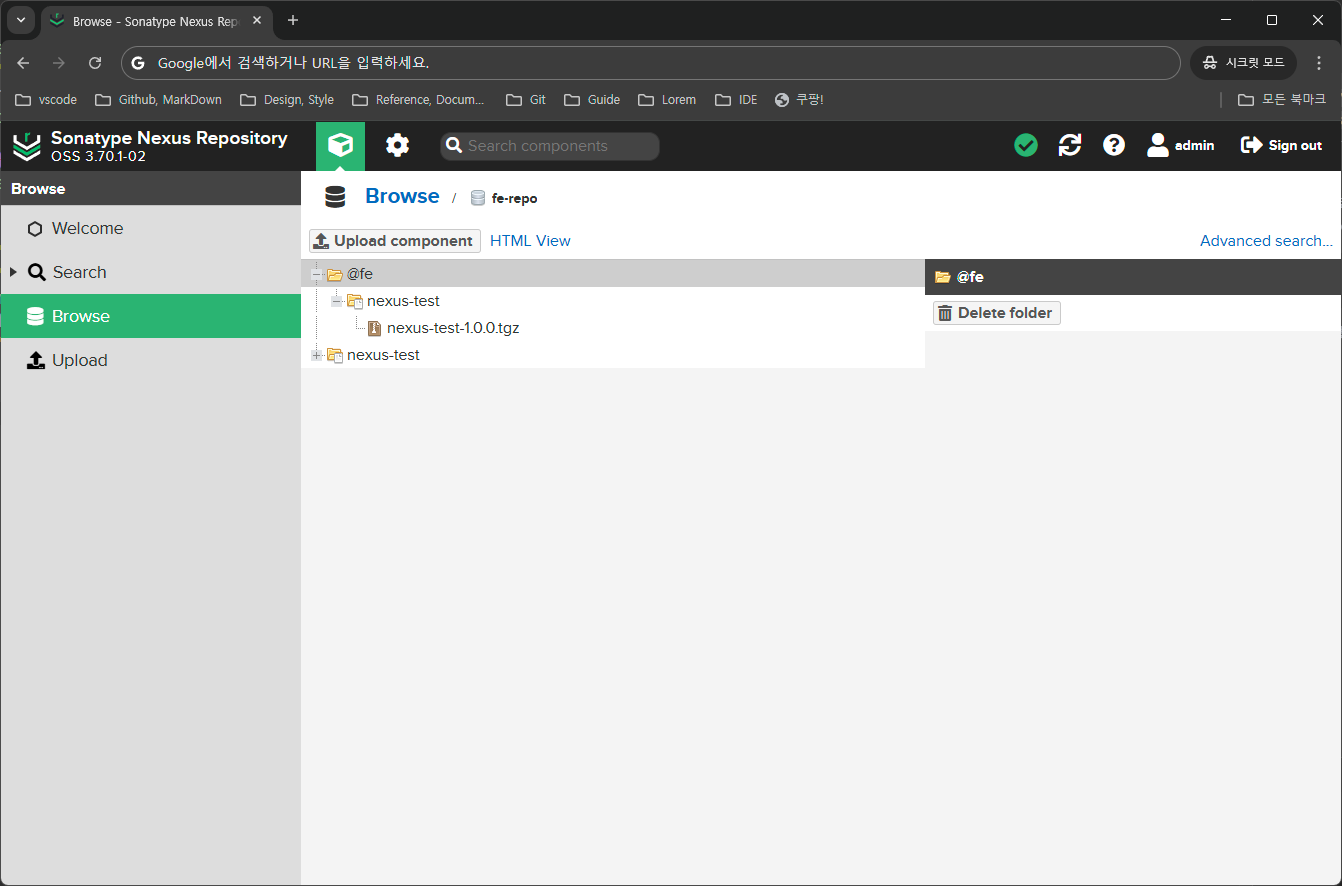
Task: Click Sign out
Action: click(1281, 146)
